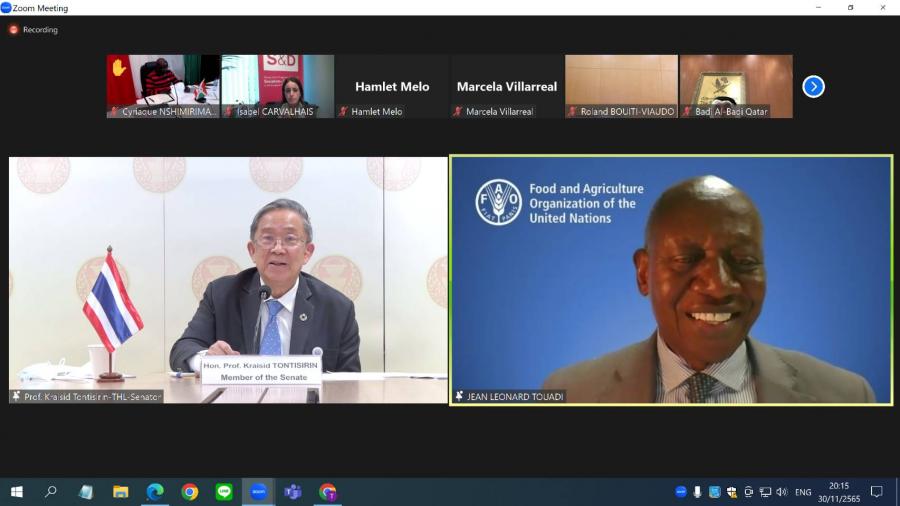Viewport: 900px width, 506px height.
Task: Open the clock and calendar flyout
Action: tap(840, 492)
